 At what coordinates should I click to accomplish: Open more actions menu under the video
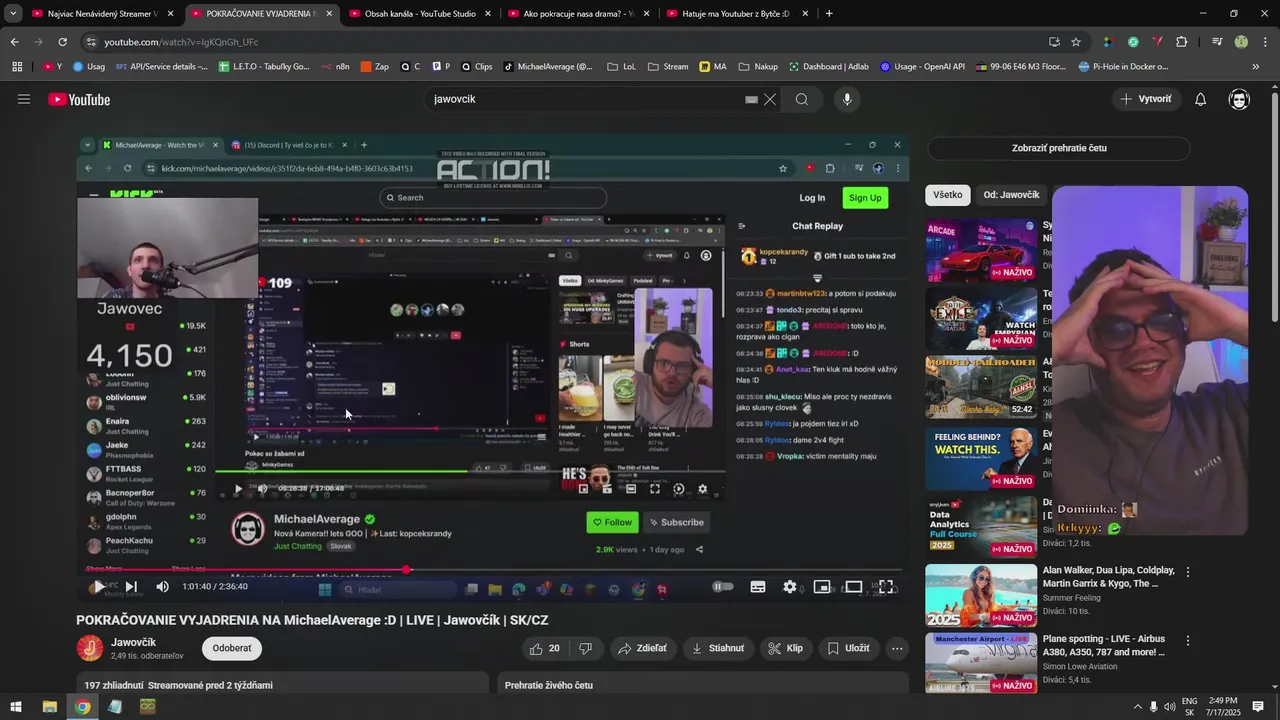point(897,648)
